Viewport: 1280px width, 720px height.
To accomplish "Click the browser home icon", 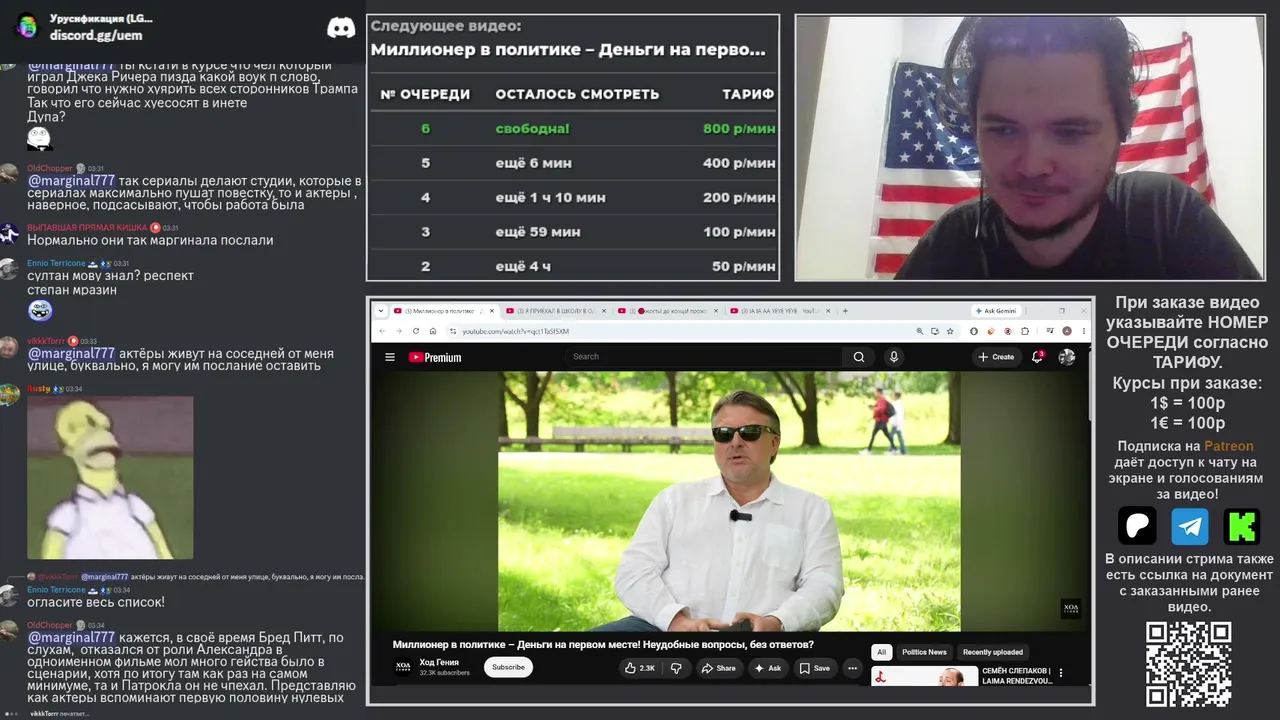I will 432,331.
